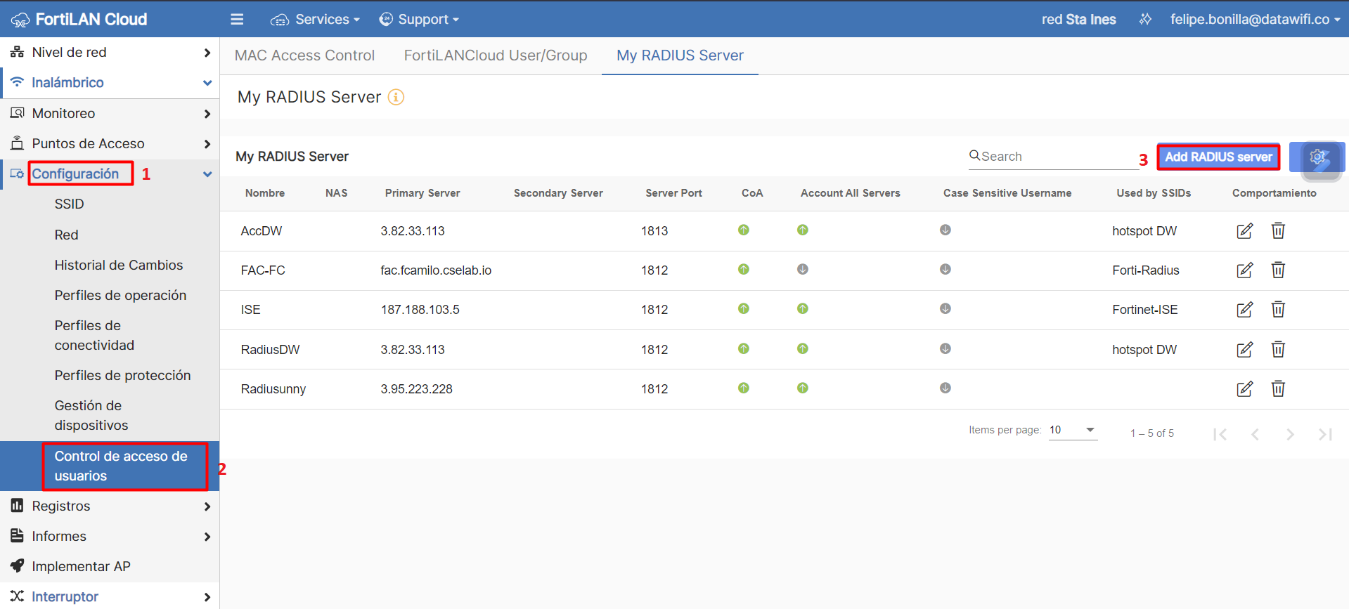This screenshot has height=609, width=1349.
Task: Expand the Registros menu
Action: 109,506
